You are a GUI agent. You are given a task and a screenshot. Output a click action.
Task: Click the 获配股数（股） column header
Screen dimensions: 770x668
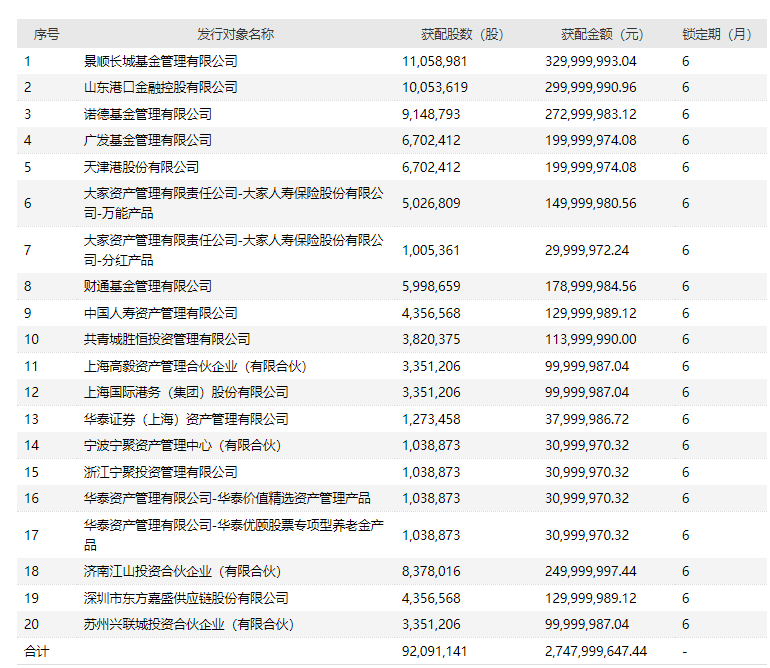point(462,34)
